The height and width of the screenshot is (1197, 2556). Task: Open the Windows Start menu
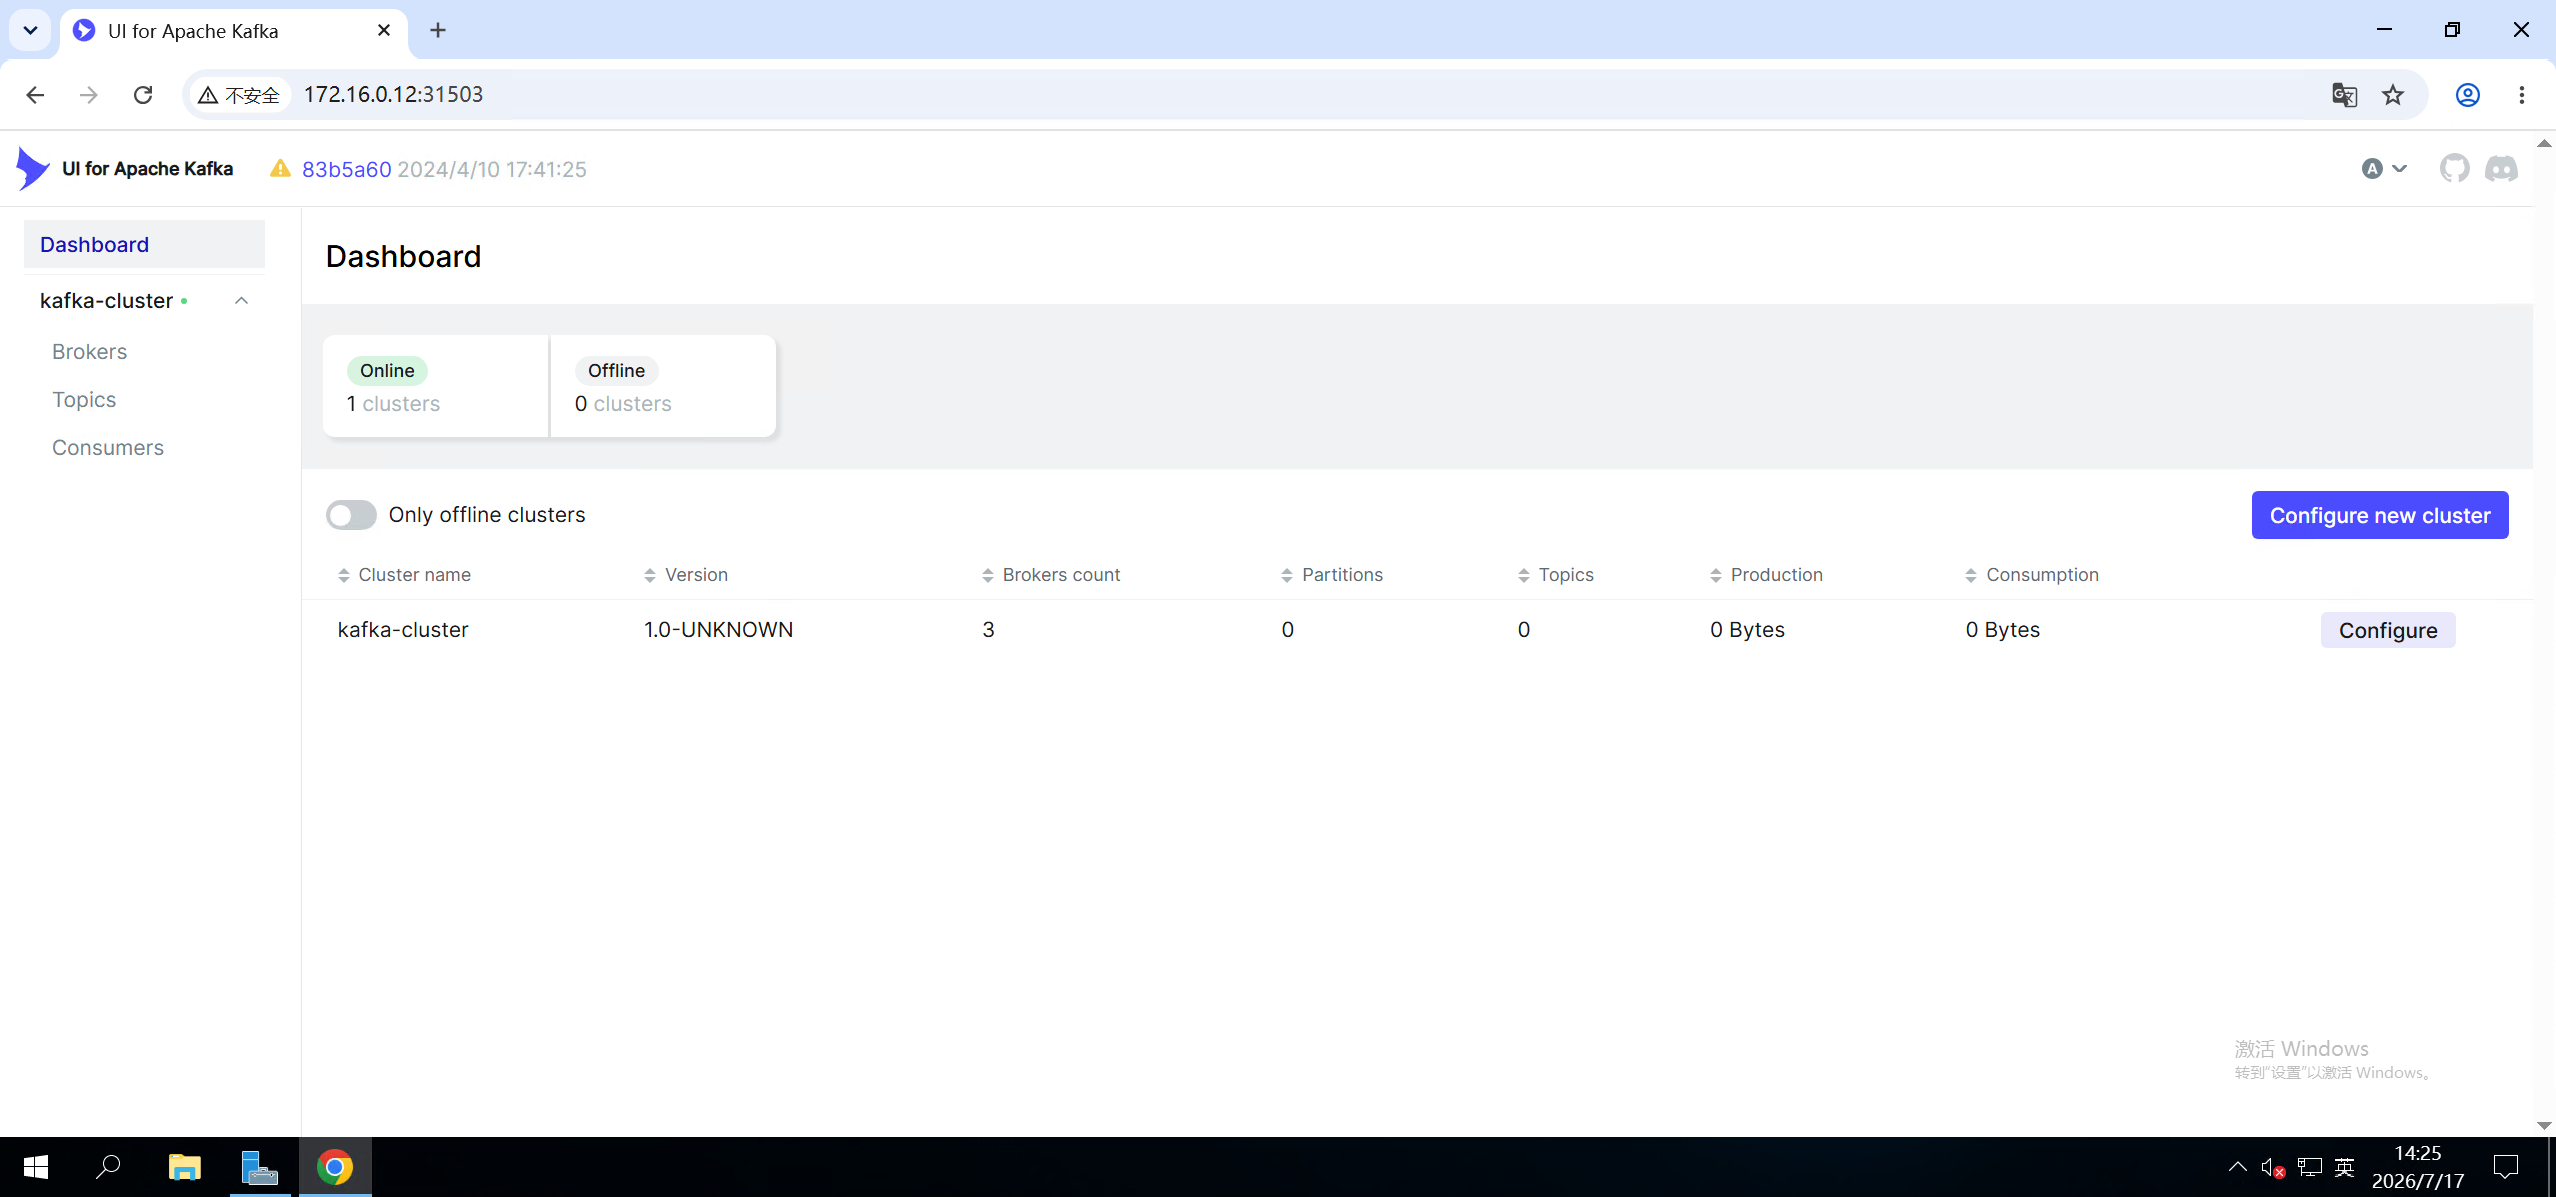(35, 1167)
